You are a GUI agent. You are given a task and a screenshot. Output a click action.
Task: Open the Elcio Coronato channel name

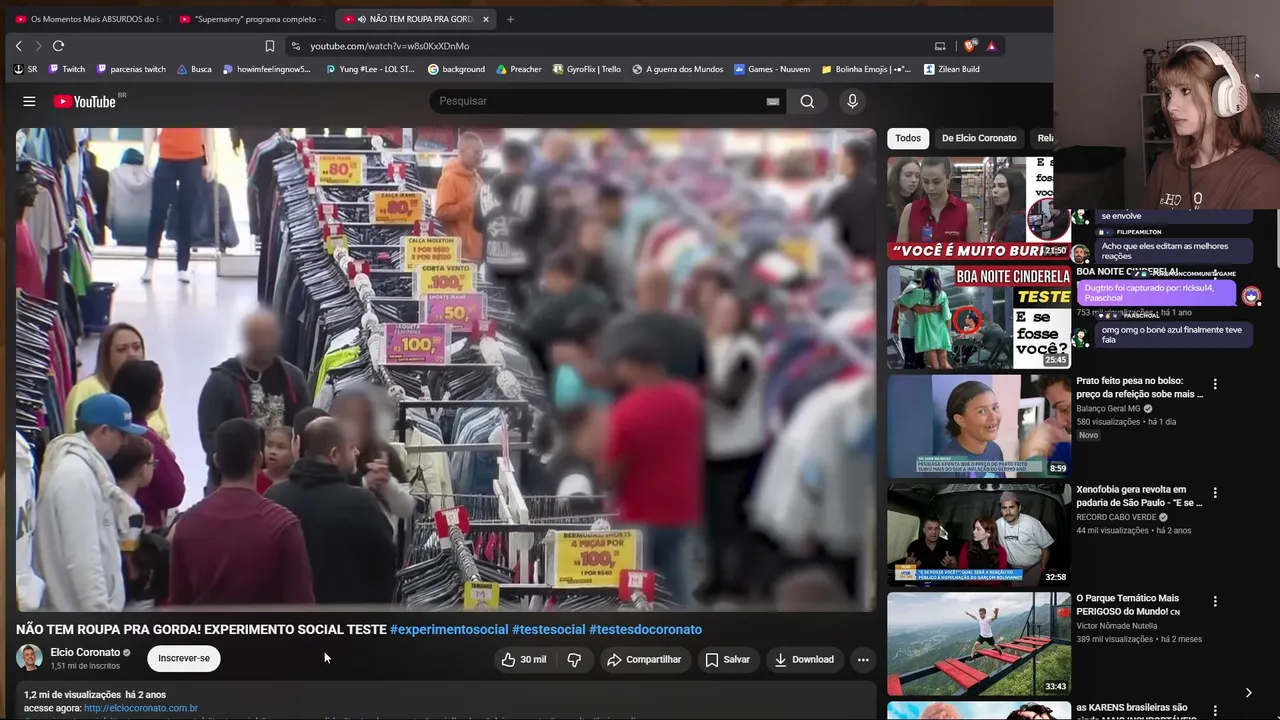point(85,652)
